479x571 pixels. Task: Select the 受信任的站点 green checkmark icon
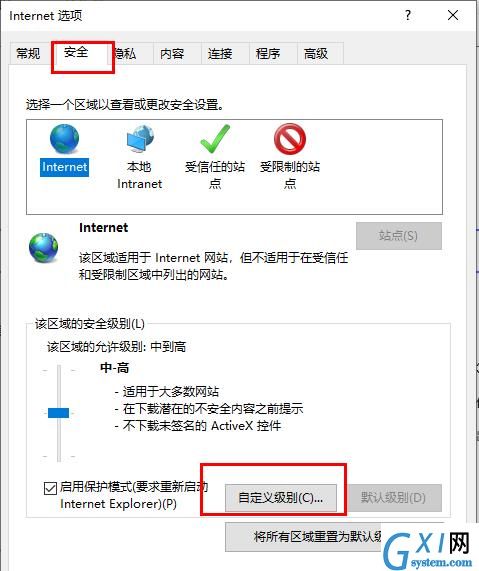point(215,139)
